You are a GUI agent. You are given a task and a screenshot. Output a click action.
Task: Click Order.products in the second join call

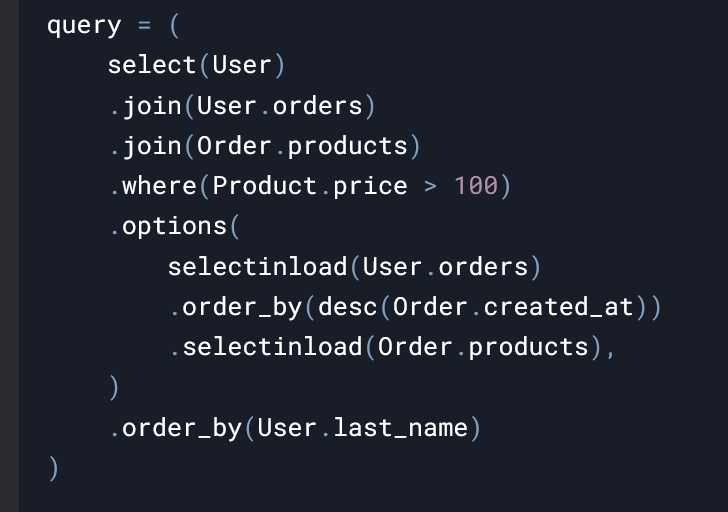(302, 147)
